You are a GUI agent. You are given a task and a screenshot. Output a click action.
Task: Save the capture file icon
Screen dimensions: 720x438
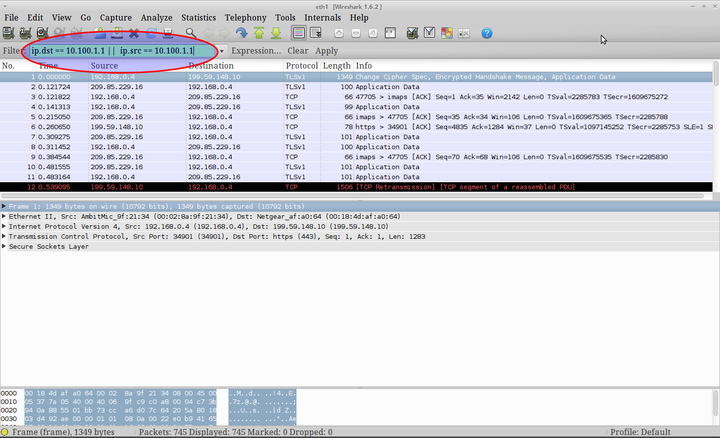click(x=117, y=33)
